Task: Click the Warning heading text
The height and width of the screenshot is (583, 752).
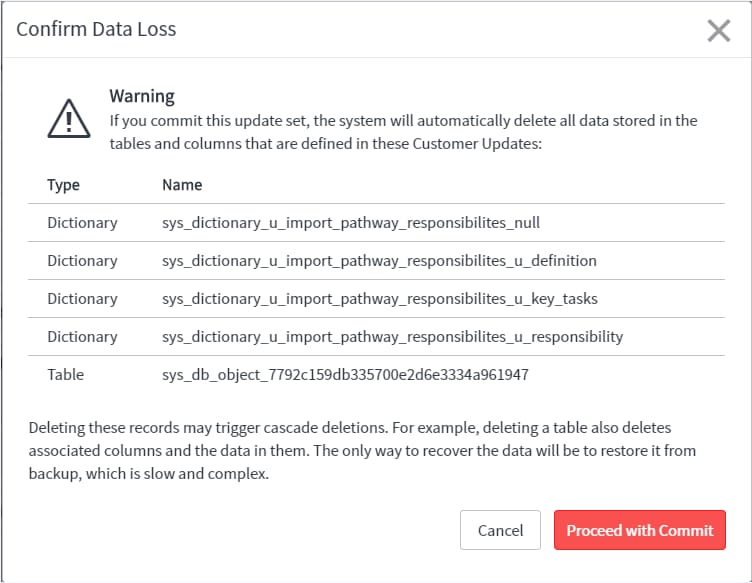Action: coord(142,96)
